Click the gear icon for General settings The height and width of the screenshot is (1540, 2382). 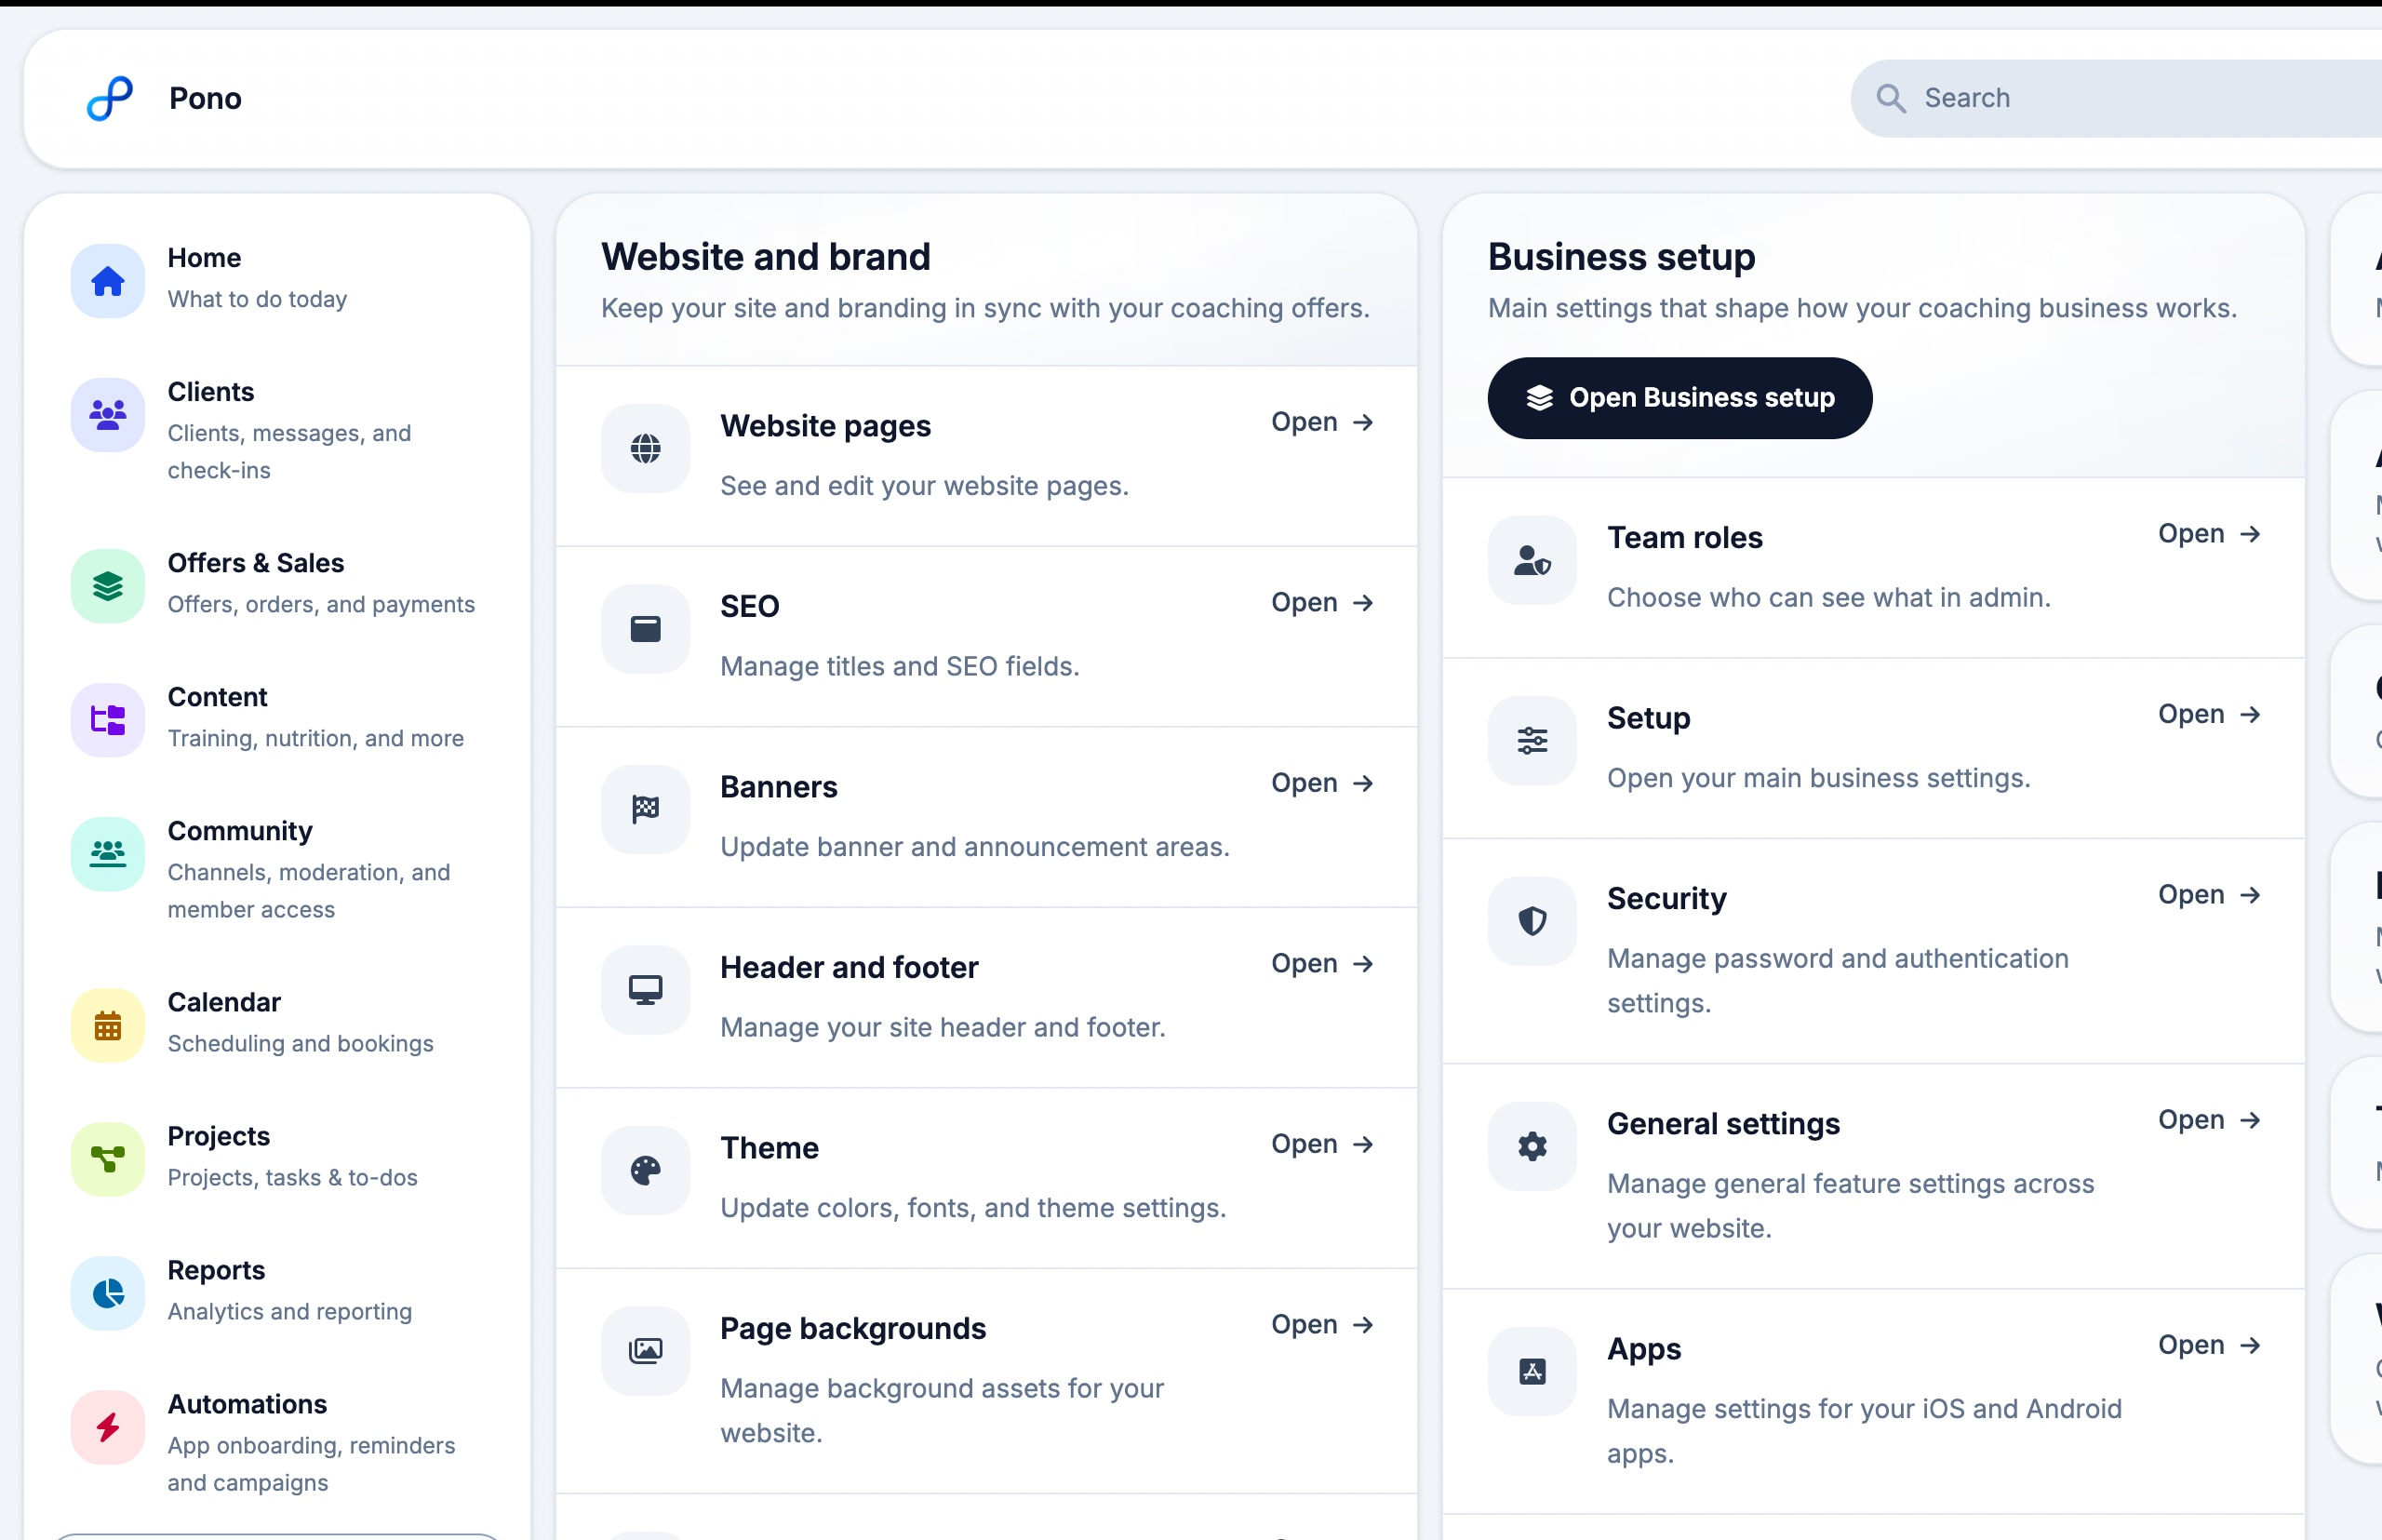pos(1532,1146)
